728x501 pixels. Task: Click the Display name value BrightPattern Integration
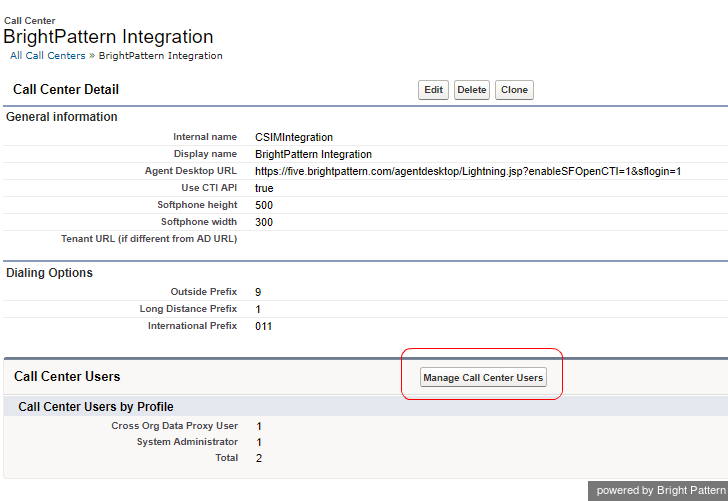[313, 154]
